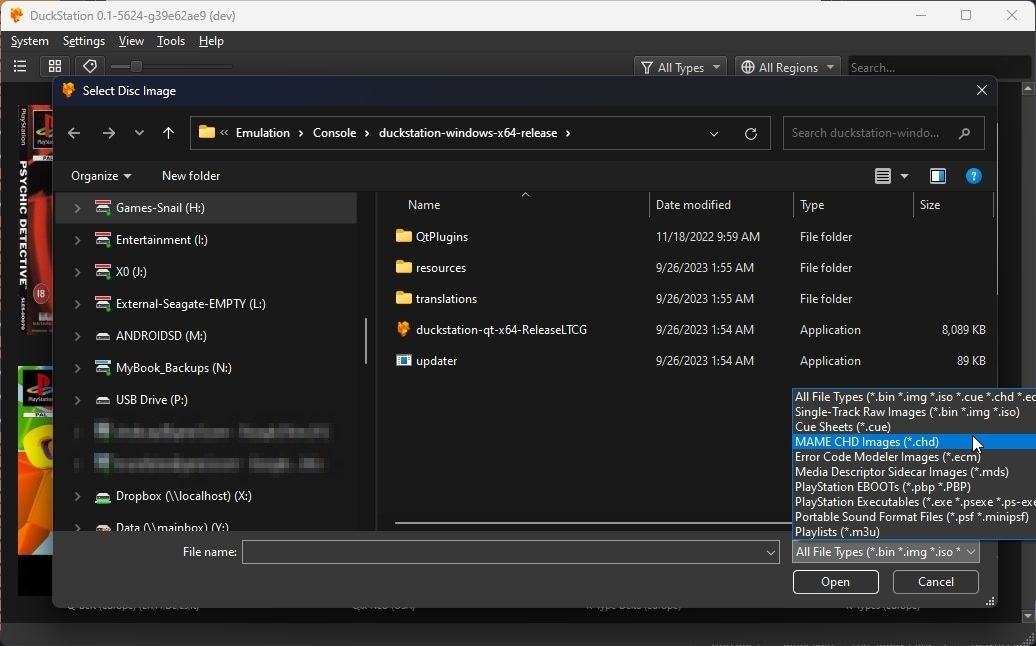Open the Organize dropdown menu

point(100,176)
